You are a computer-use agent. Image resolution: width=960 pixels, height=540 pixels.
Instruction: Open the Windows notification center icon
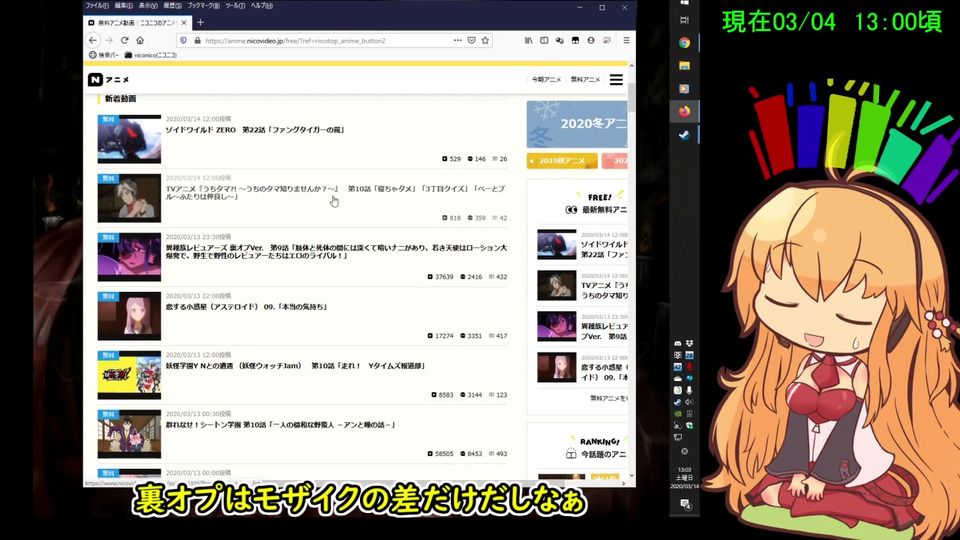tap(684, 504)
